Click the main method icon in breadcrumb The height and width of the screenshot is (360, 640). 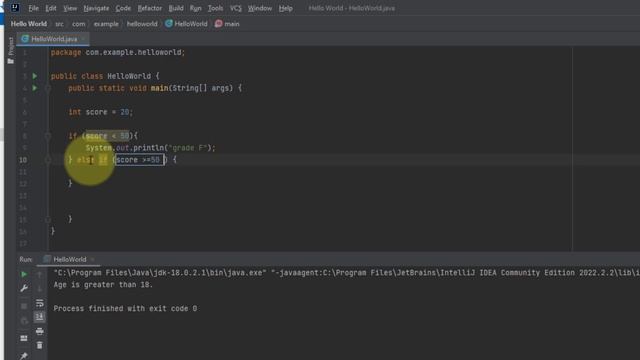[218, 24]
